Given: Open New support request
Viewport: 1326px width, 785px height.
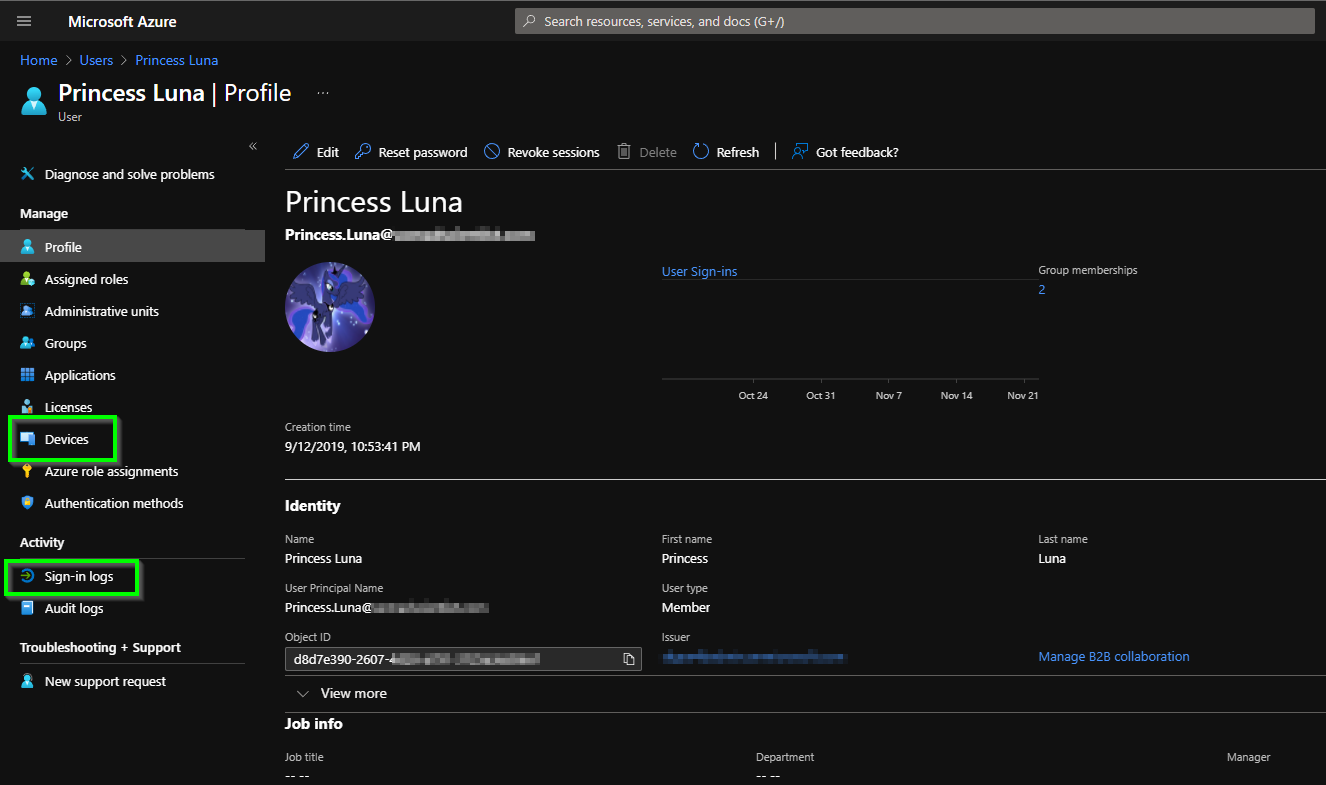Looking at the screenshot, I should click(x=106, y=681).
